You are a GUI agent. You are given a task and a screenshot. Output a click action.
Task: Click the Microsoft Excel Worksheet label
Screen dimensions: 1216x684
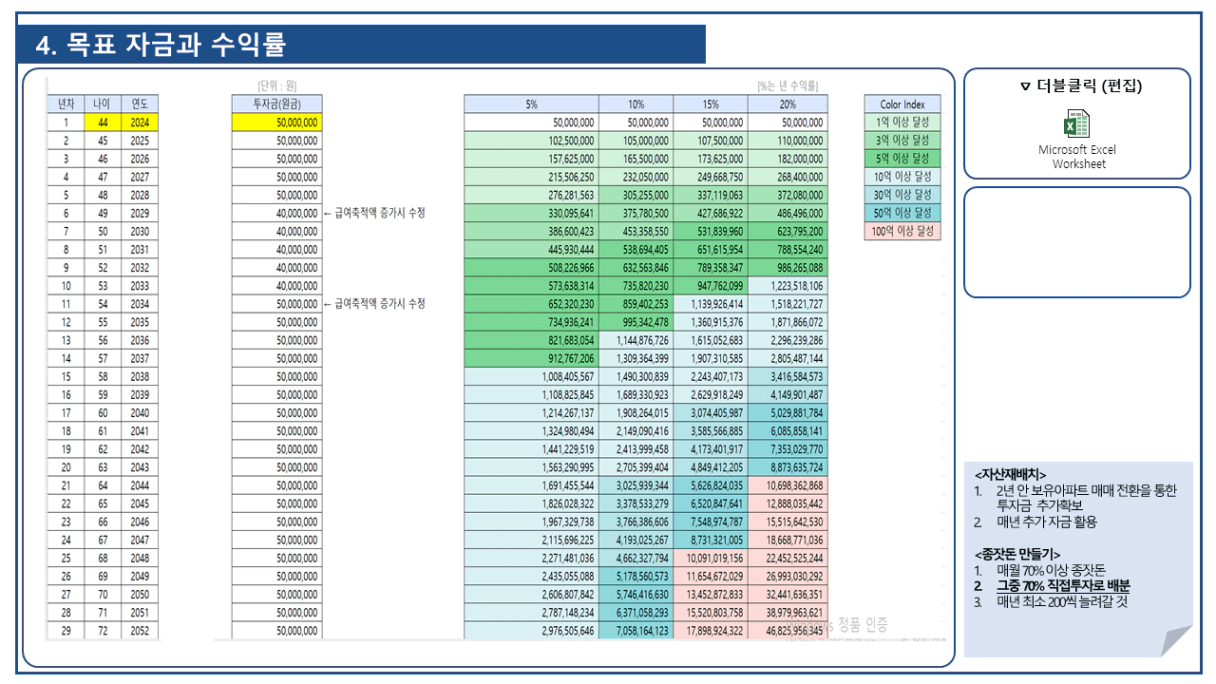[1076, 157]
